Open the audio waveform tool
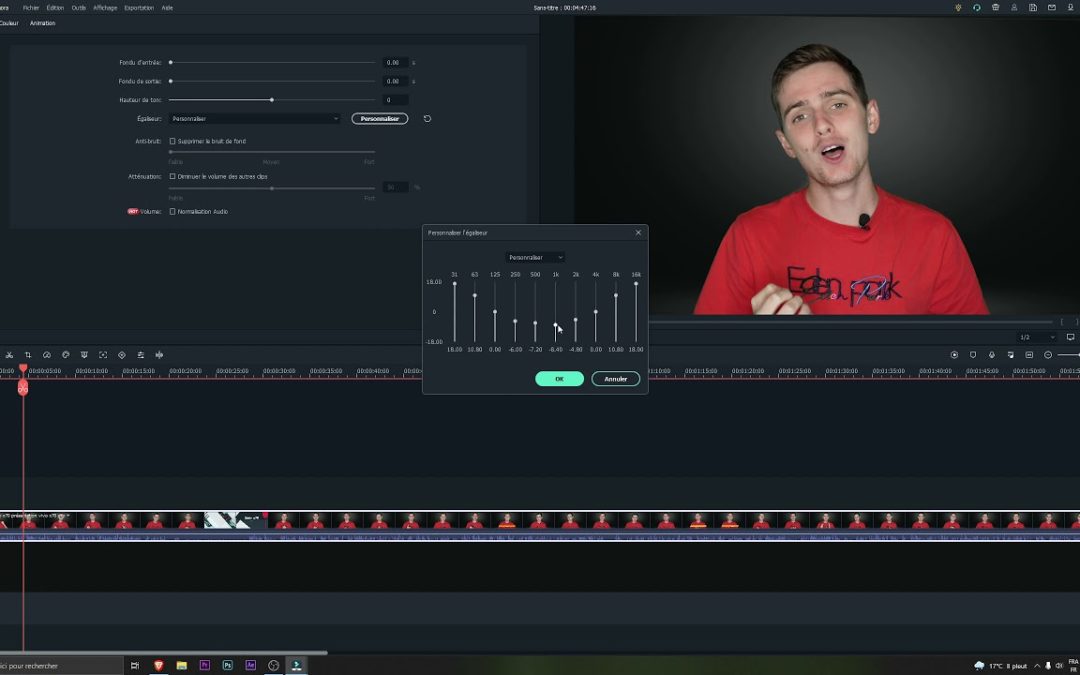The height and width of the screenshot is (675, 1080). coord(159,355)
